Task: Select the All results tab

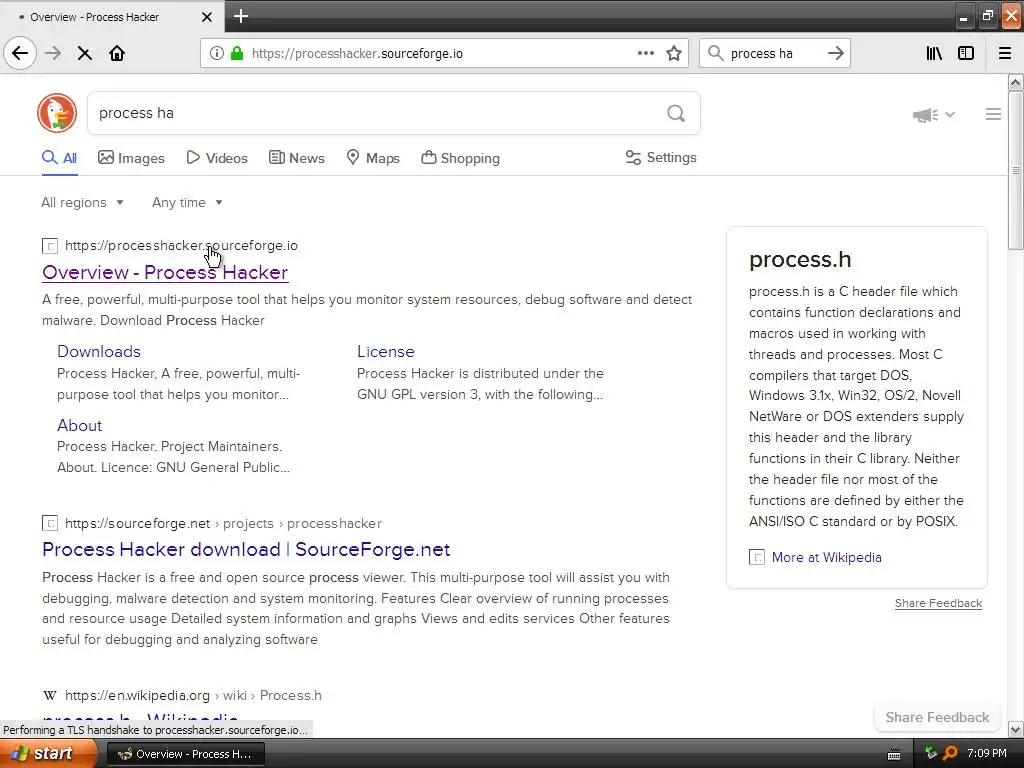Action: 59,158
